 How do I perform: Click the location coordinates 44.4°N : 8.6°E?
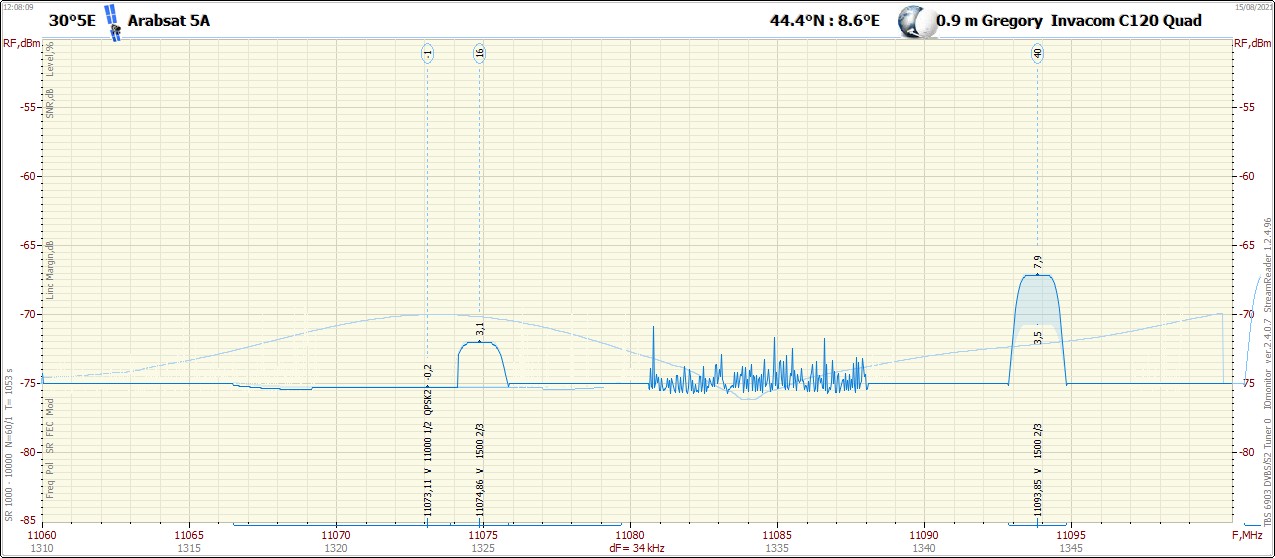point(824,20)
